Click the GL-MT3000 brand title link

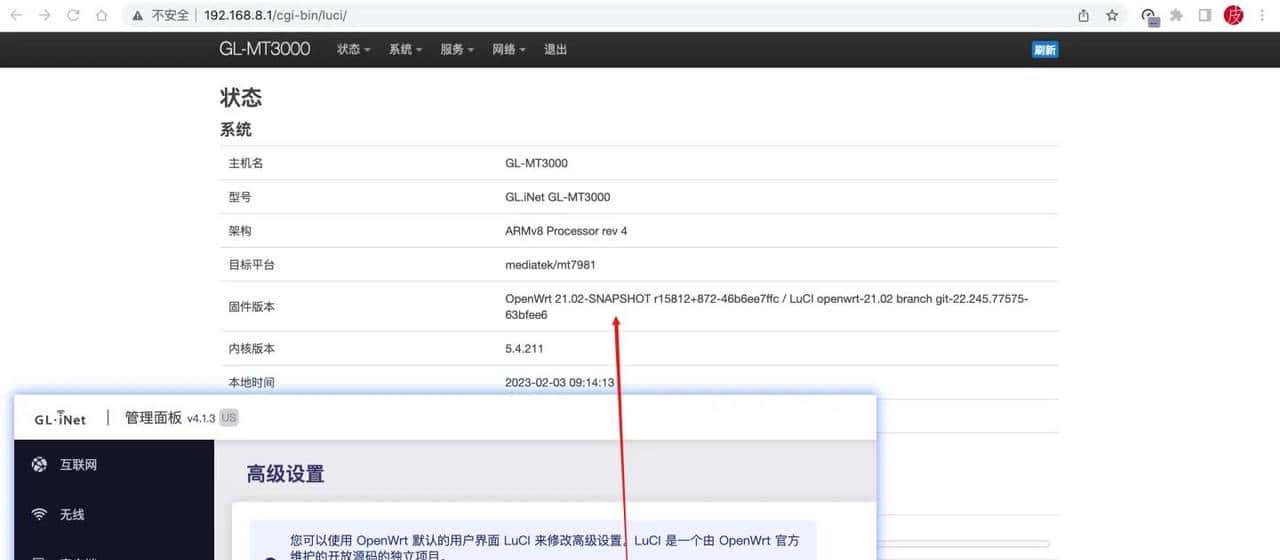(x=265, y=49)
